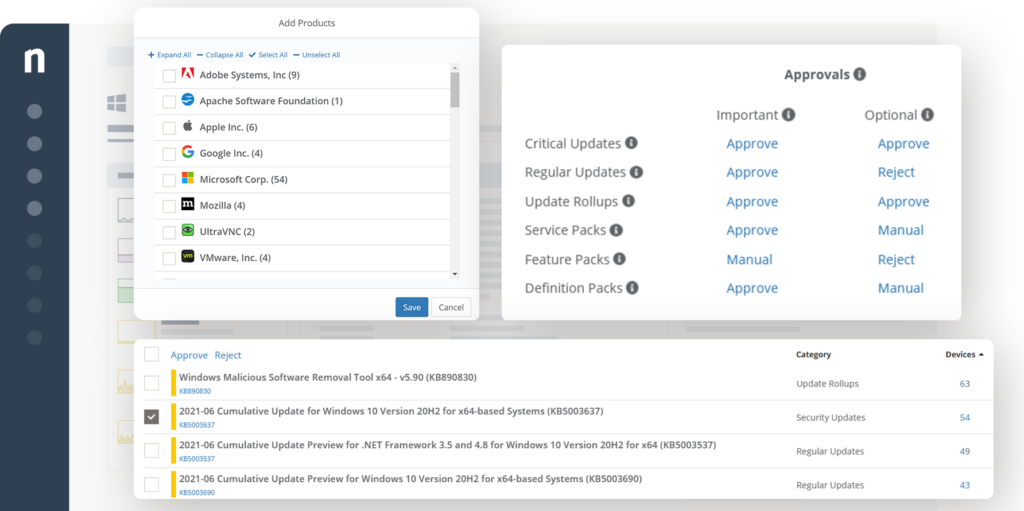Click Security Updates category cell
The width and height of the screenshot is (1024, 511).
click(831, 418)
